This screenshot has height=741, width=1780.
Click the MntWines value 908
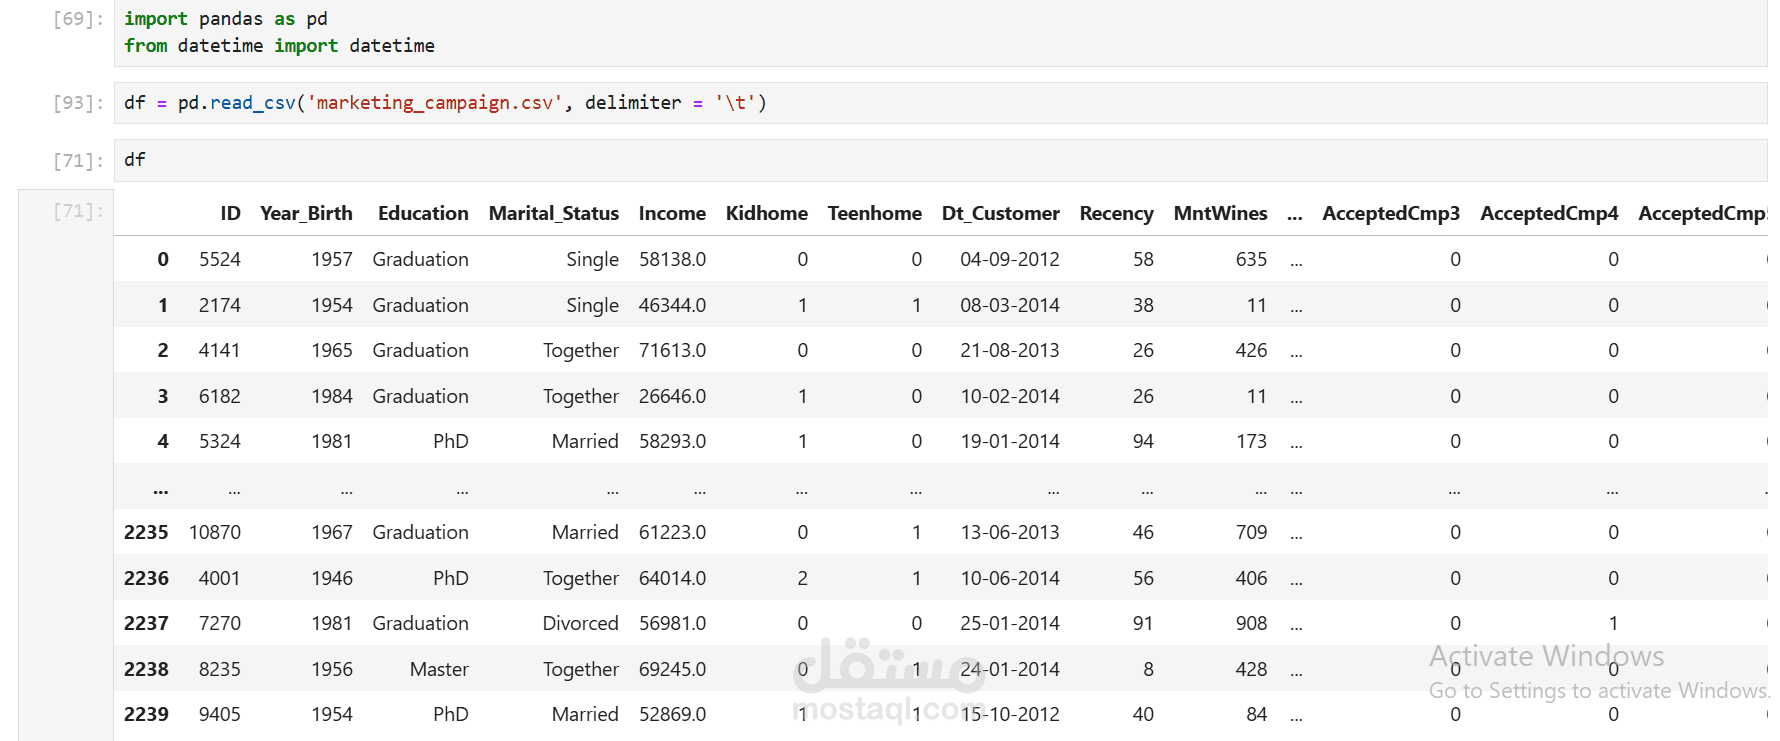pyautogui.click(x=1251, y=623)
